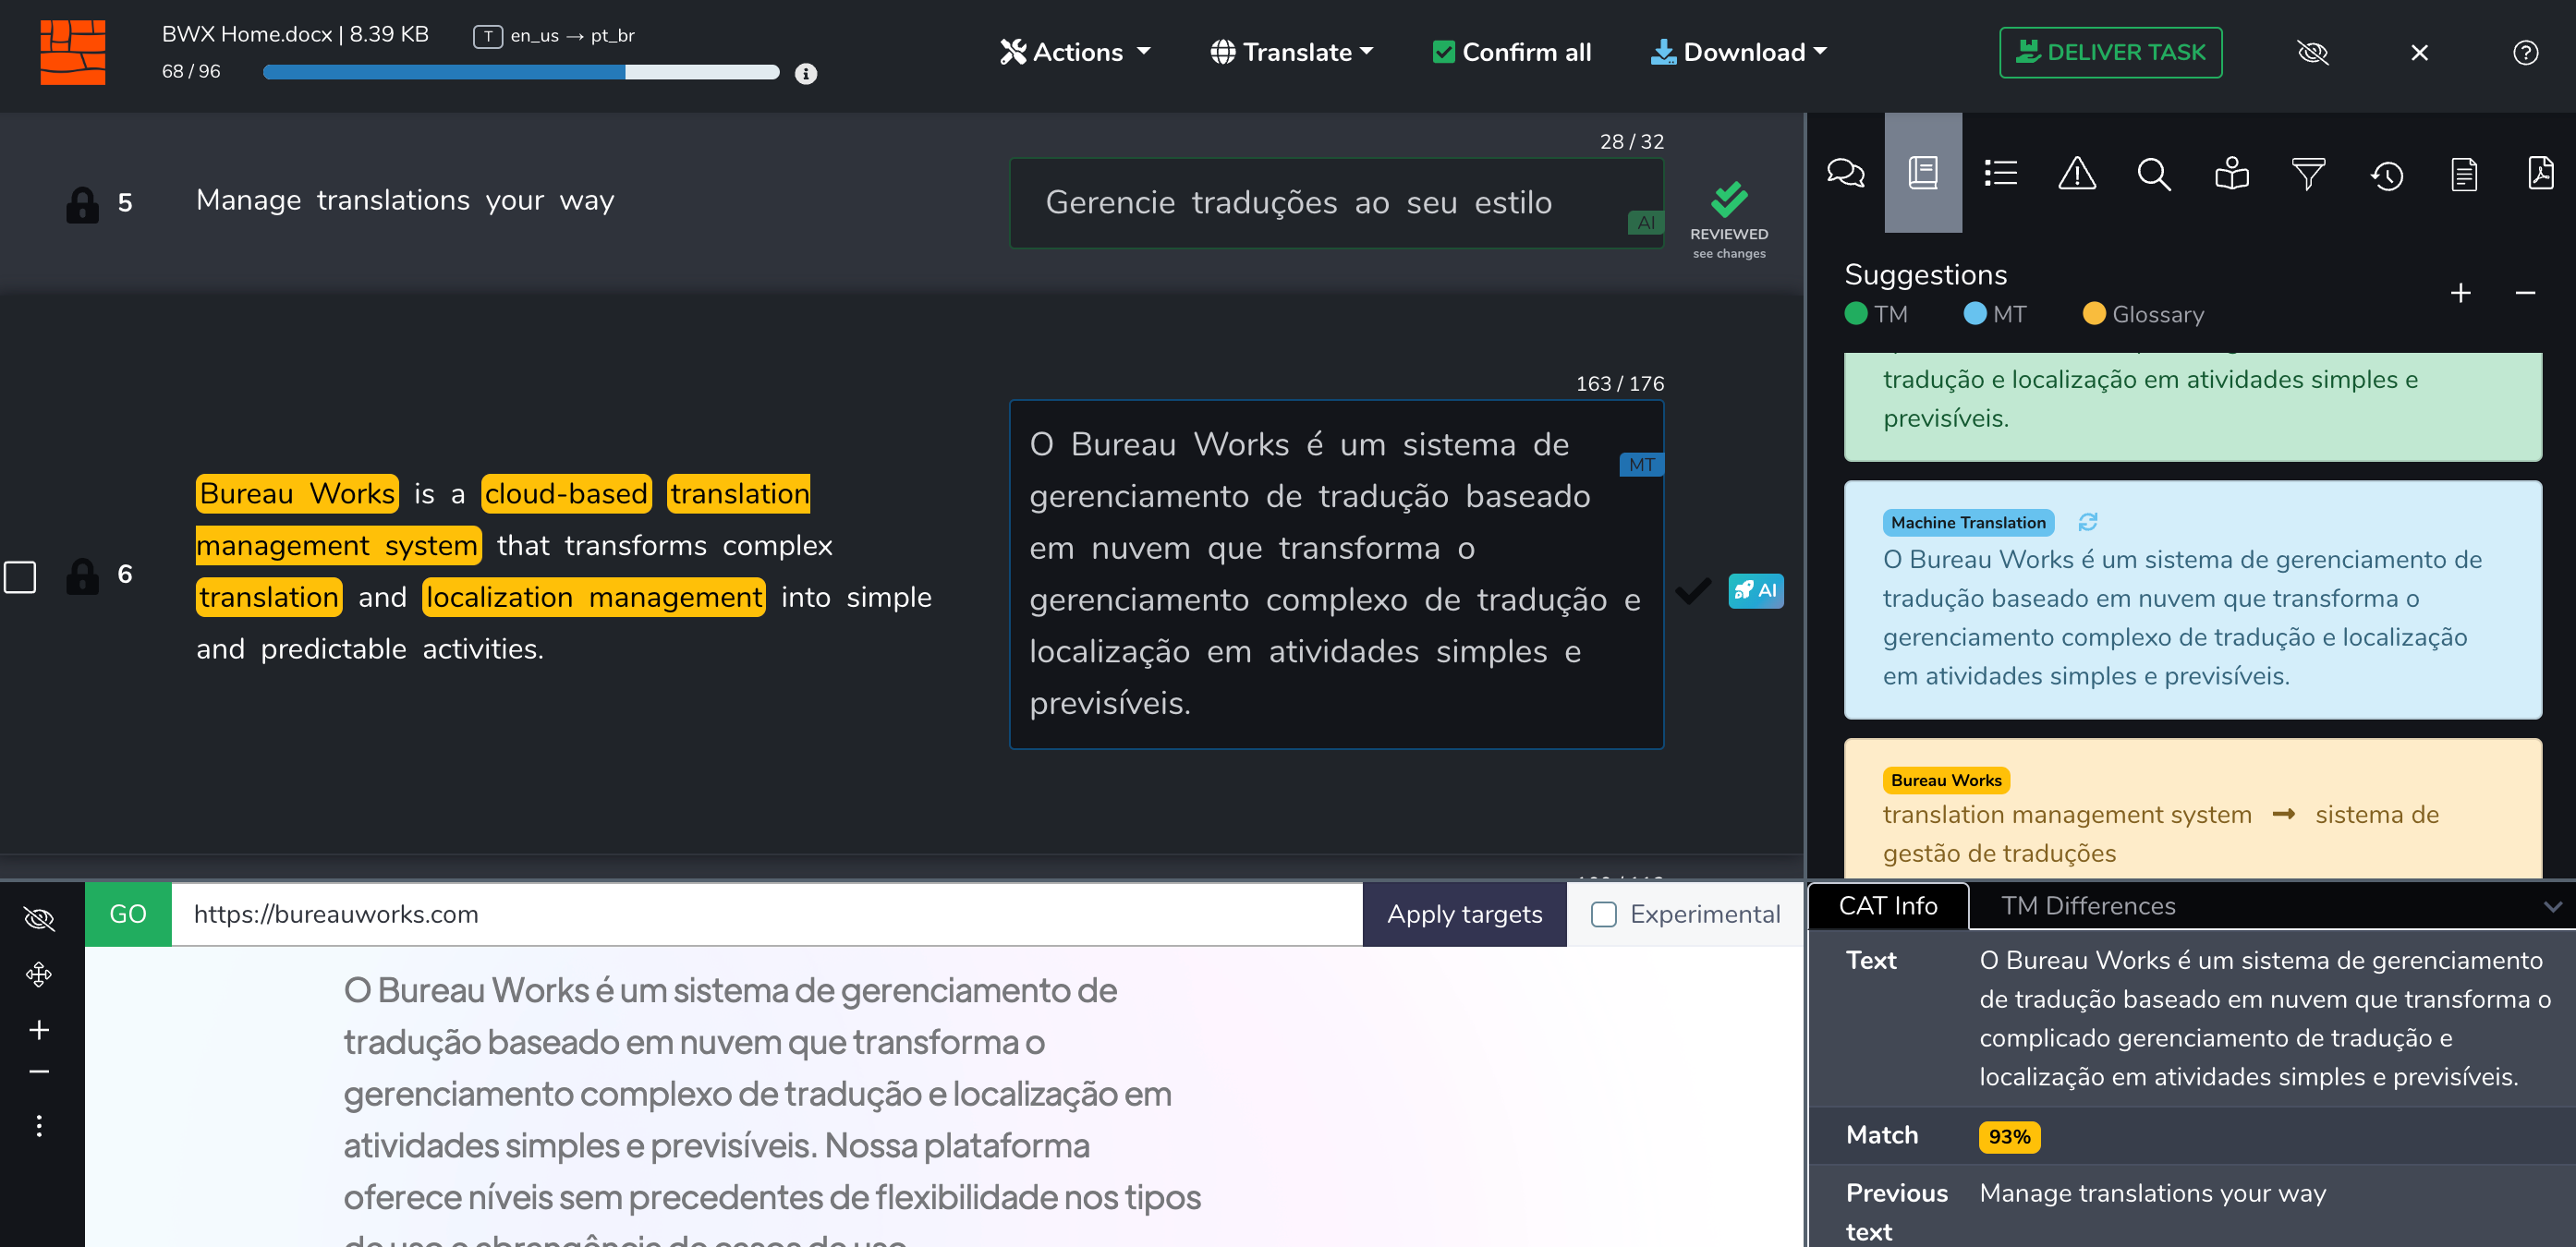This screenshot has width=2576, height=1247.
Task: Enable the Experimental checkbox
Action: pyautogui.click(x=1603, y=914)
